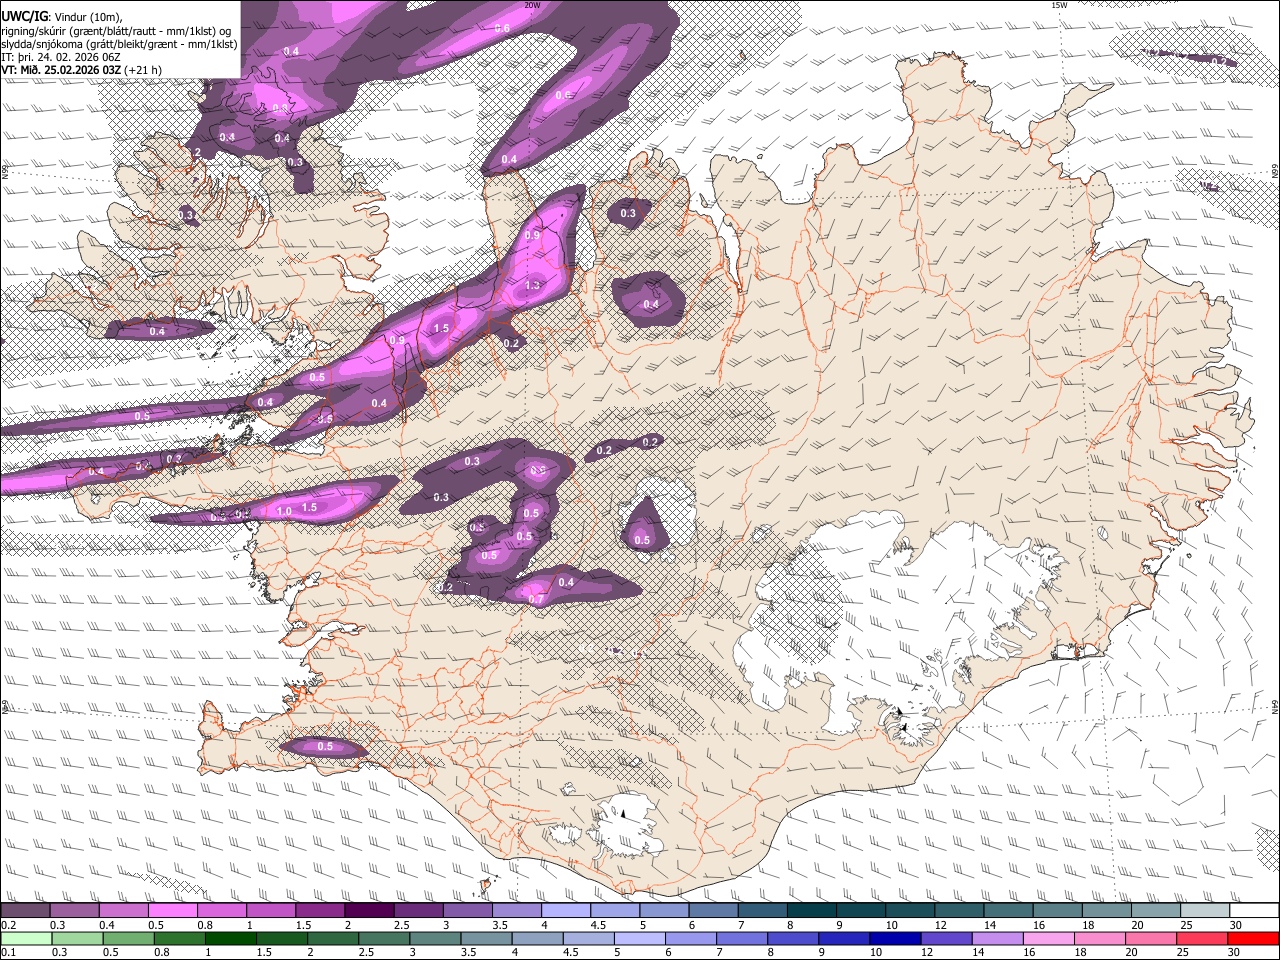Select the top-row teal swatch starting at 12
Screen dimensions: 1280x960
962,911
